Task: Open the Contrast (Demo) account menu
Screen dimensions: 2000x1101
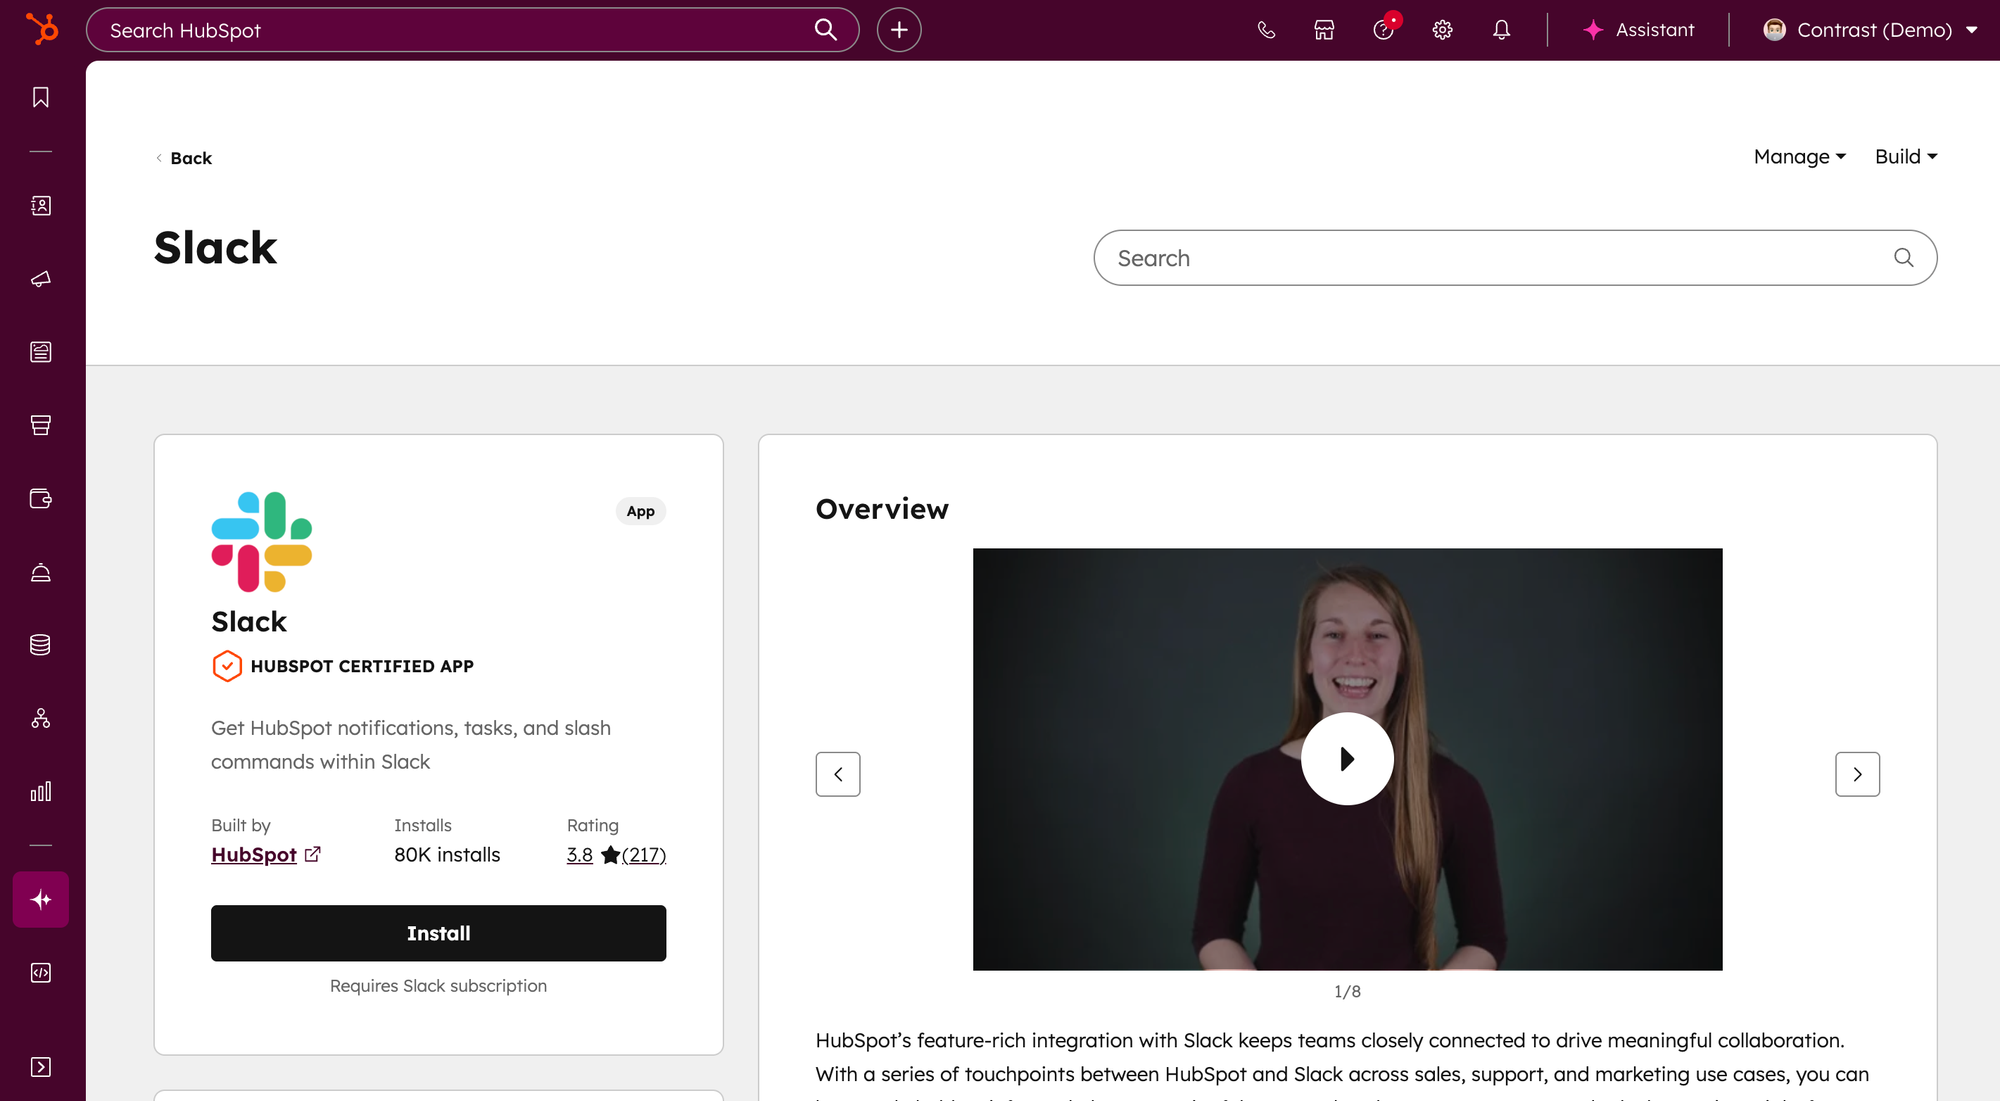Action: (1870, 30)
